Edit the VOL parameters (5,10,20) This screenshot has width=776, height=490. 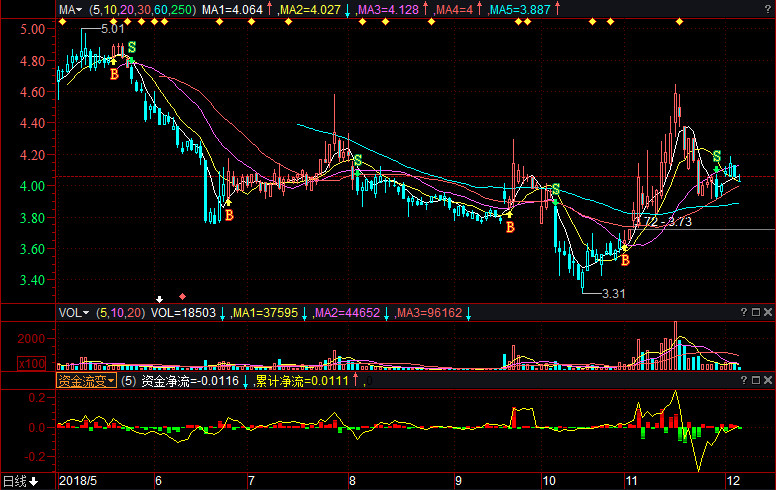tap(120, 313)
